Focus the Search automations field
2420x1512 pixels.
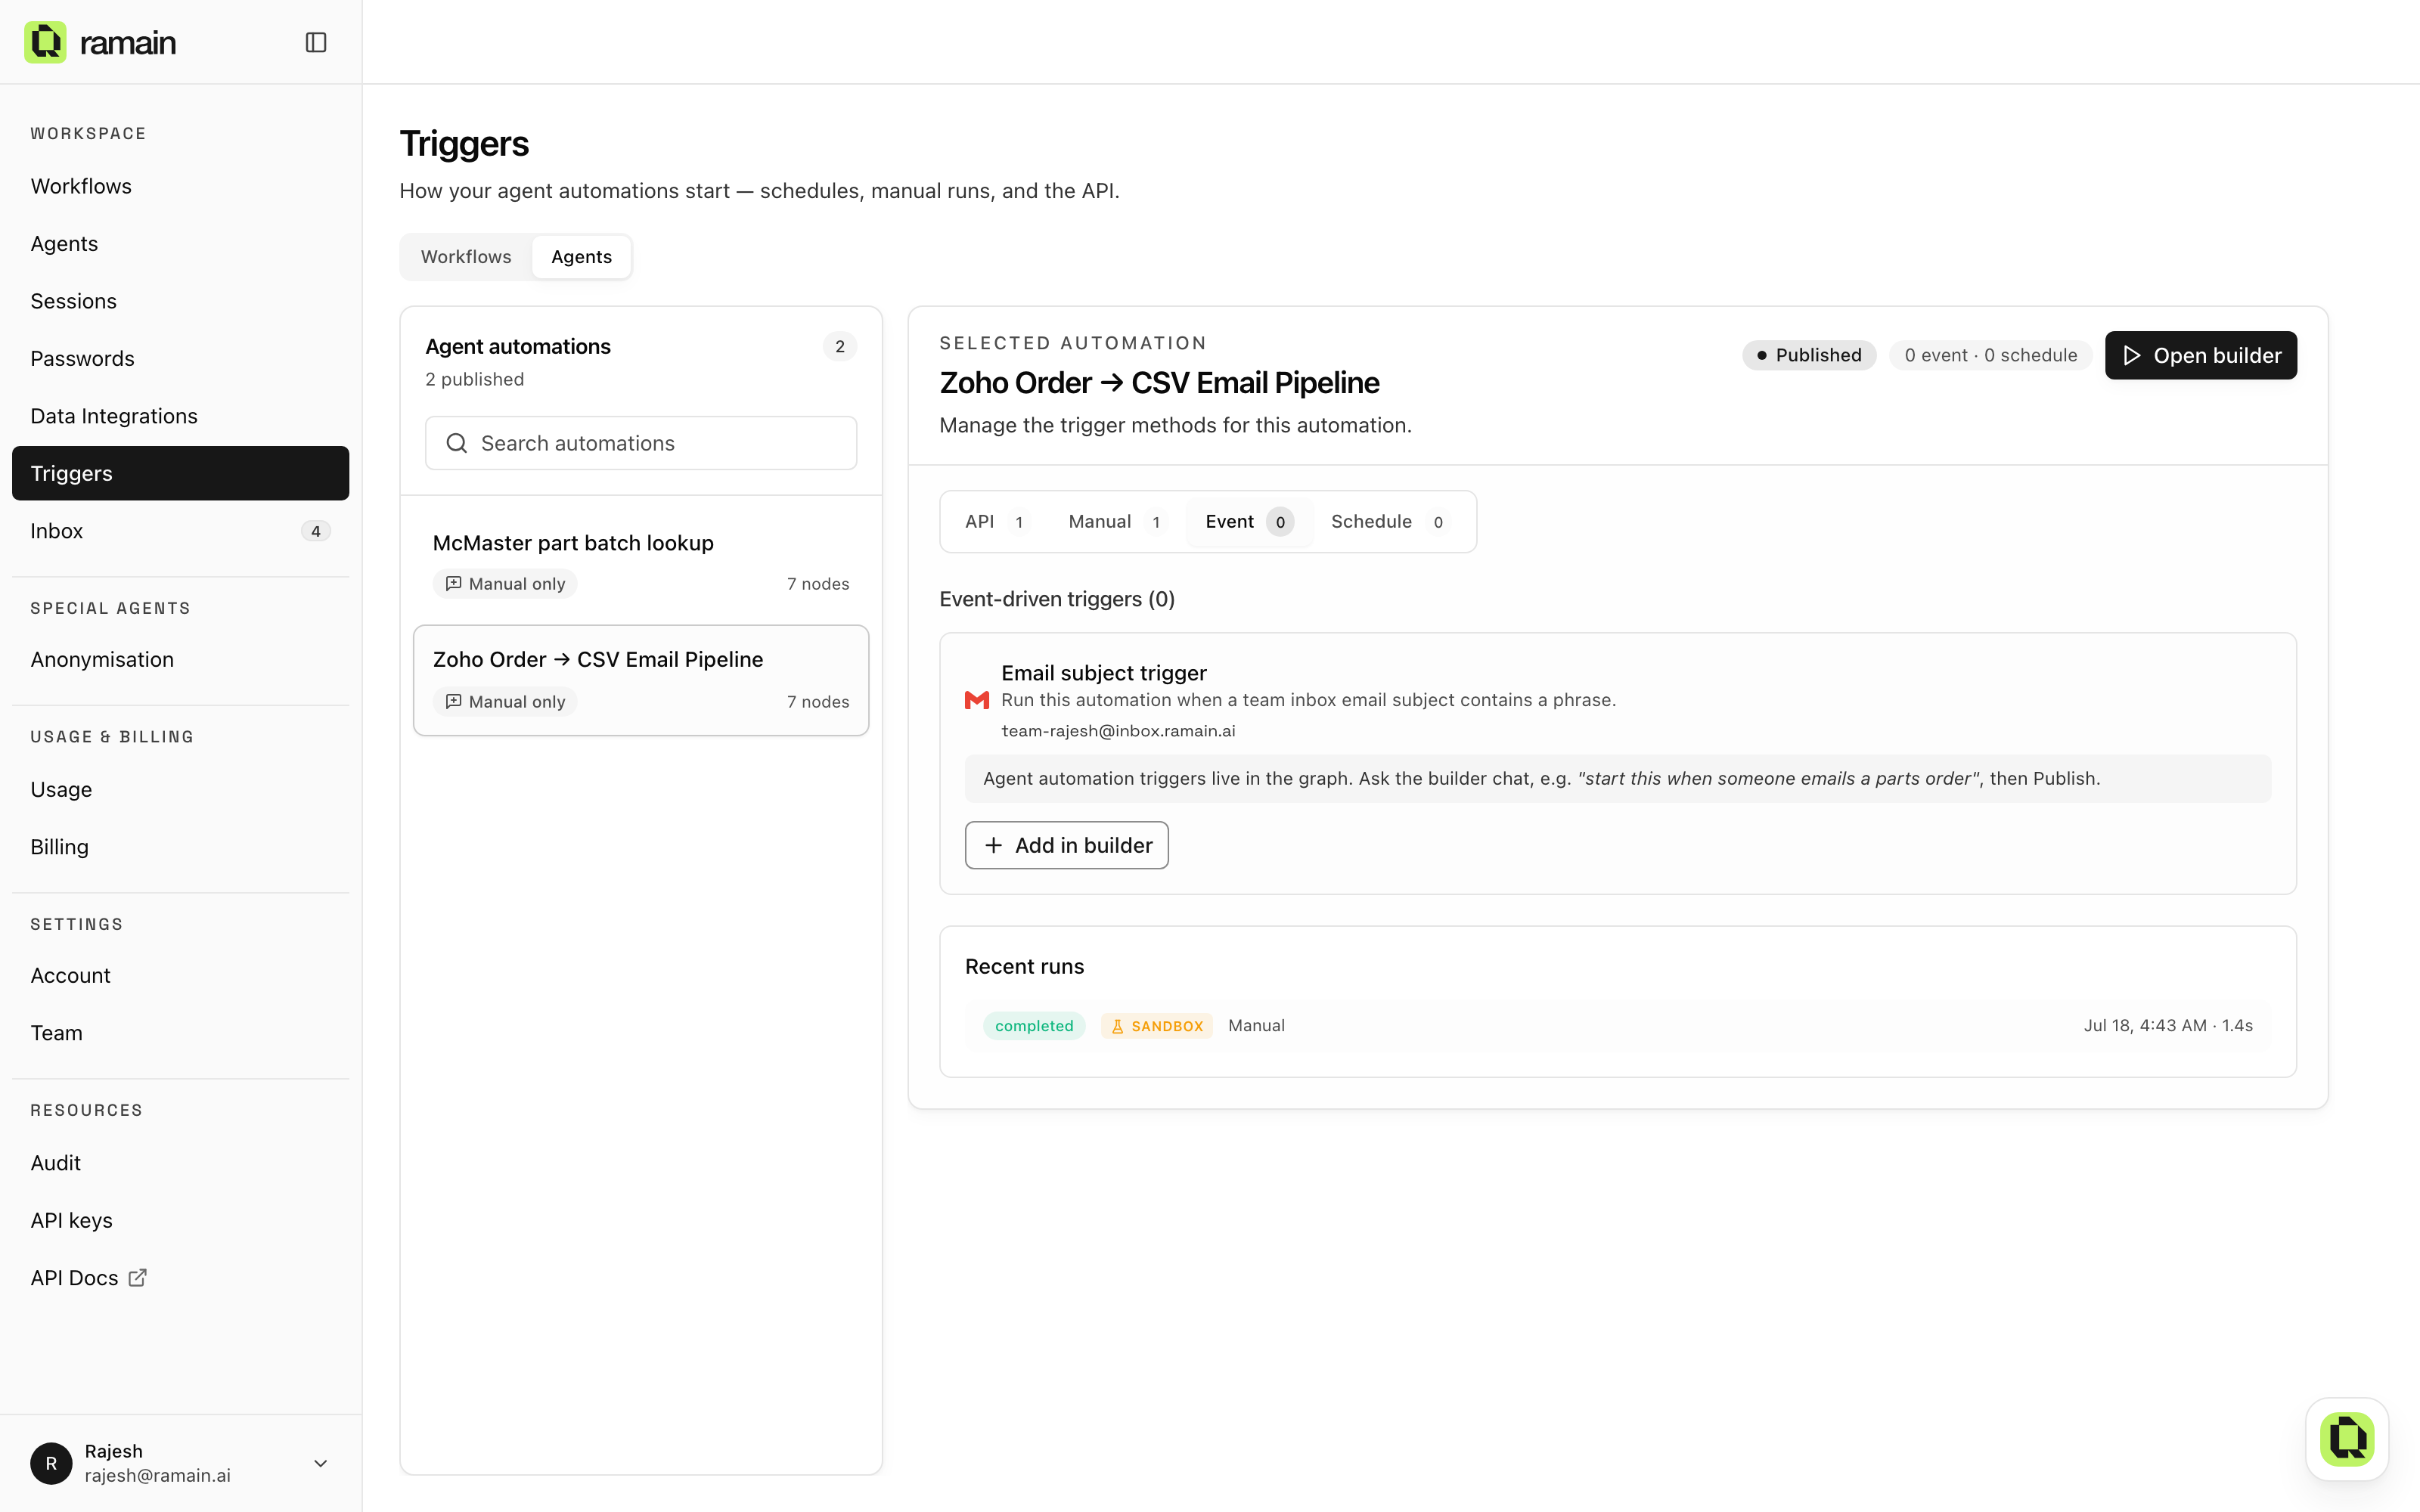pyautogui.click(x=641, y=443)
